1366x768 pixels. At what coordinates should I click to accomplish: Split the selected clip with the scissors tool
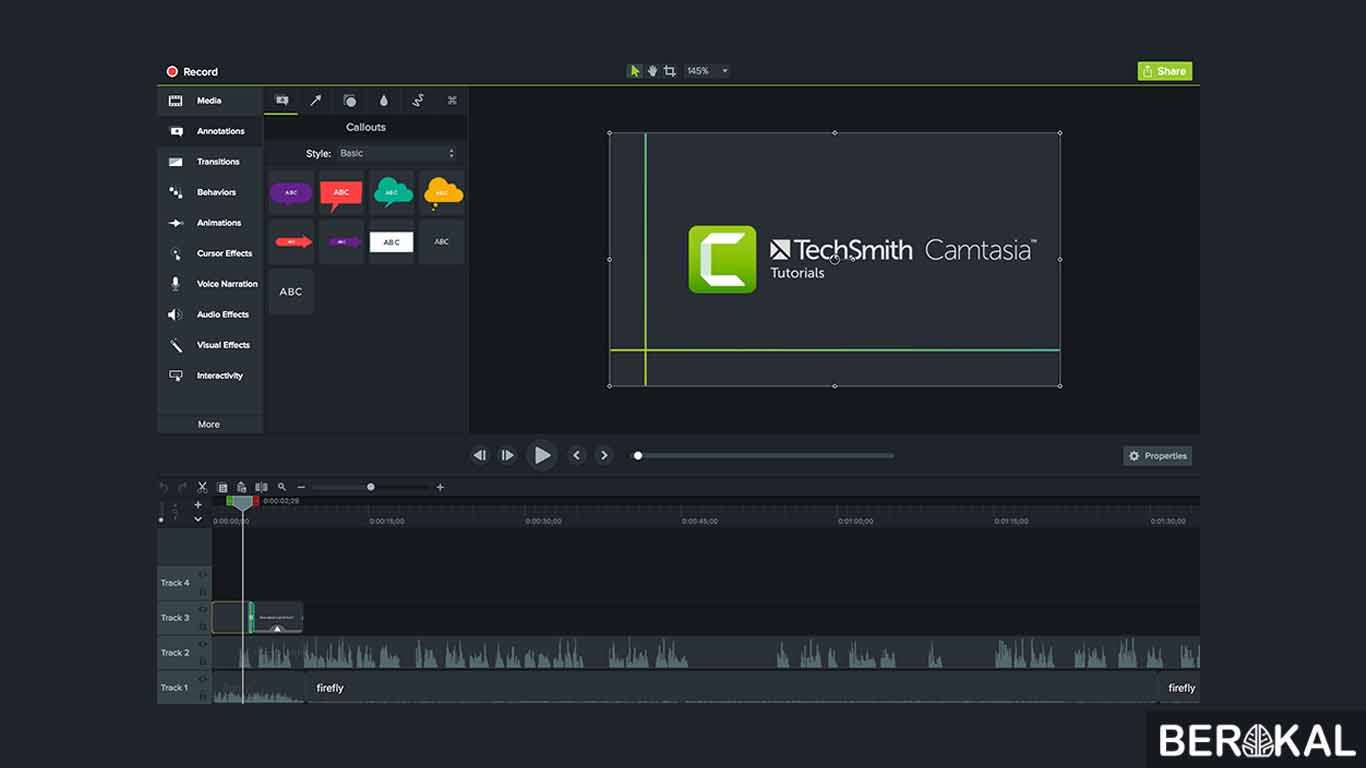(x=202, y=486)
